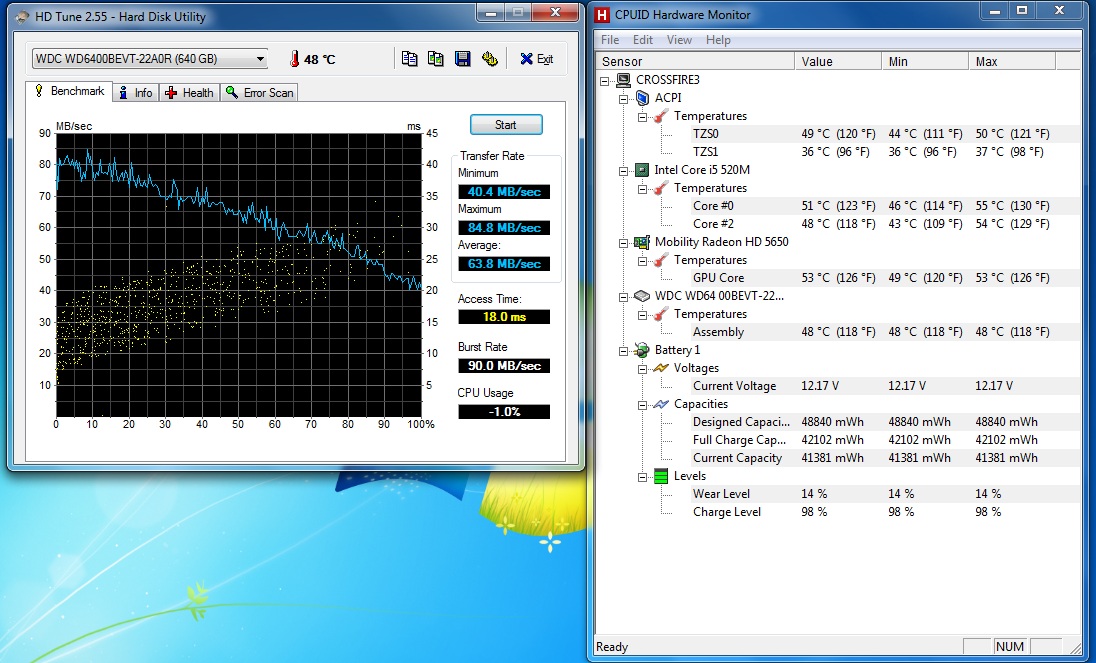Image resolution: width=1096 pixels, height=663 pixels.
Task: Click the copy info to clipboard icon
Action: (x=410, y=59)
